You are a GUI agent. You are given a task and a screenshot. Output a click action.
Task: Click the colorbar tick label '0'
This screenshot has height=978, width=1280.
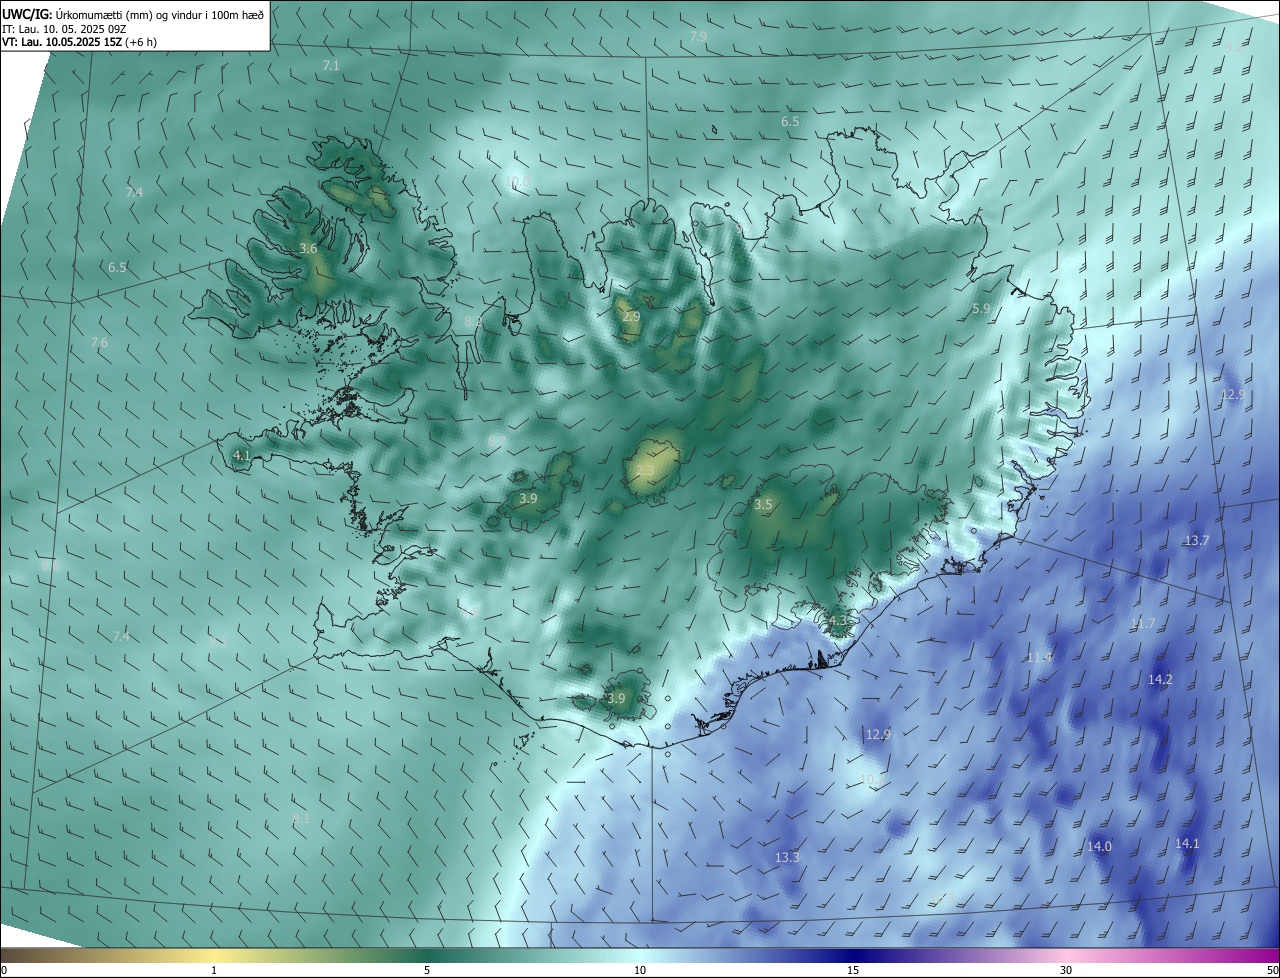pyautogui.click(x=4, y=970)
